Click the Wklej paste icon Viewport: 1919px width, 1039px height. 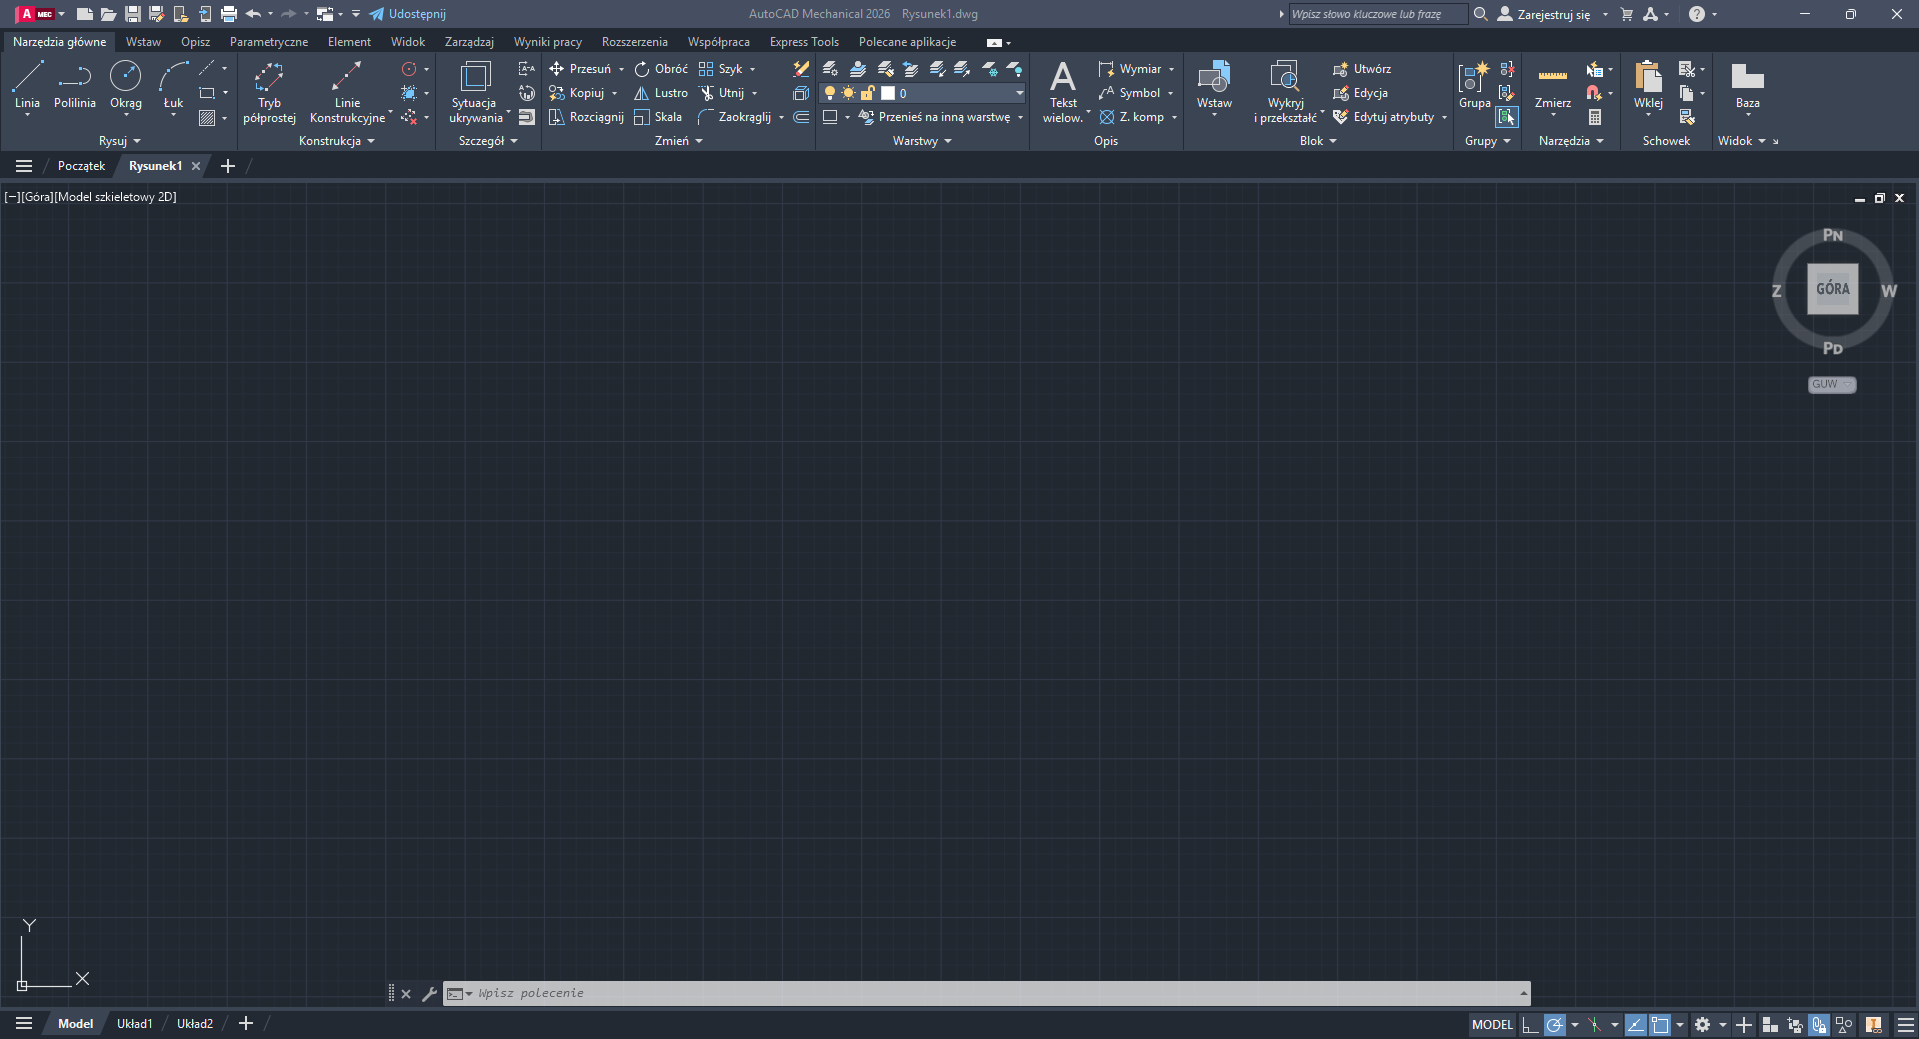[x=1648, y=85]
